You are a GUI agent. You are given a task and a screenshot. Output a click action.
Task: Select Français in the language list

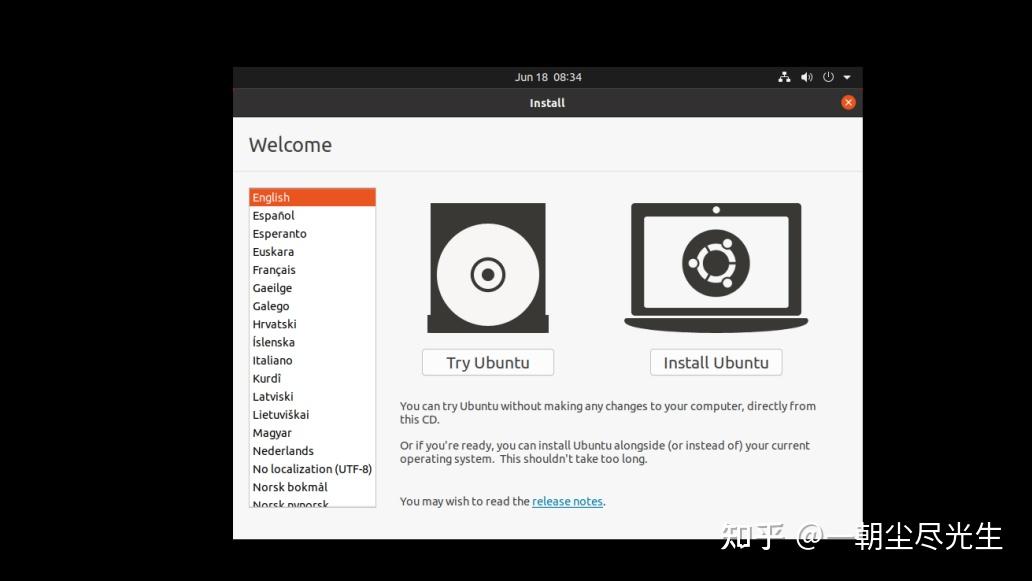[274, 269]
